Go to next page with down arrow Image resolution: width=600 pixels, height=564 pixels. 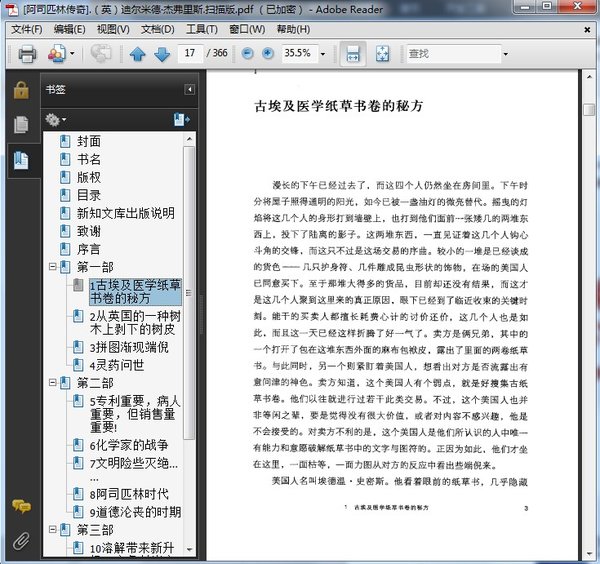tap(161, 53)
